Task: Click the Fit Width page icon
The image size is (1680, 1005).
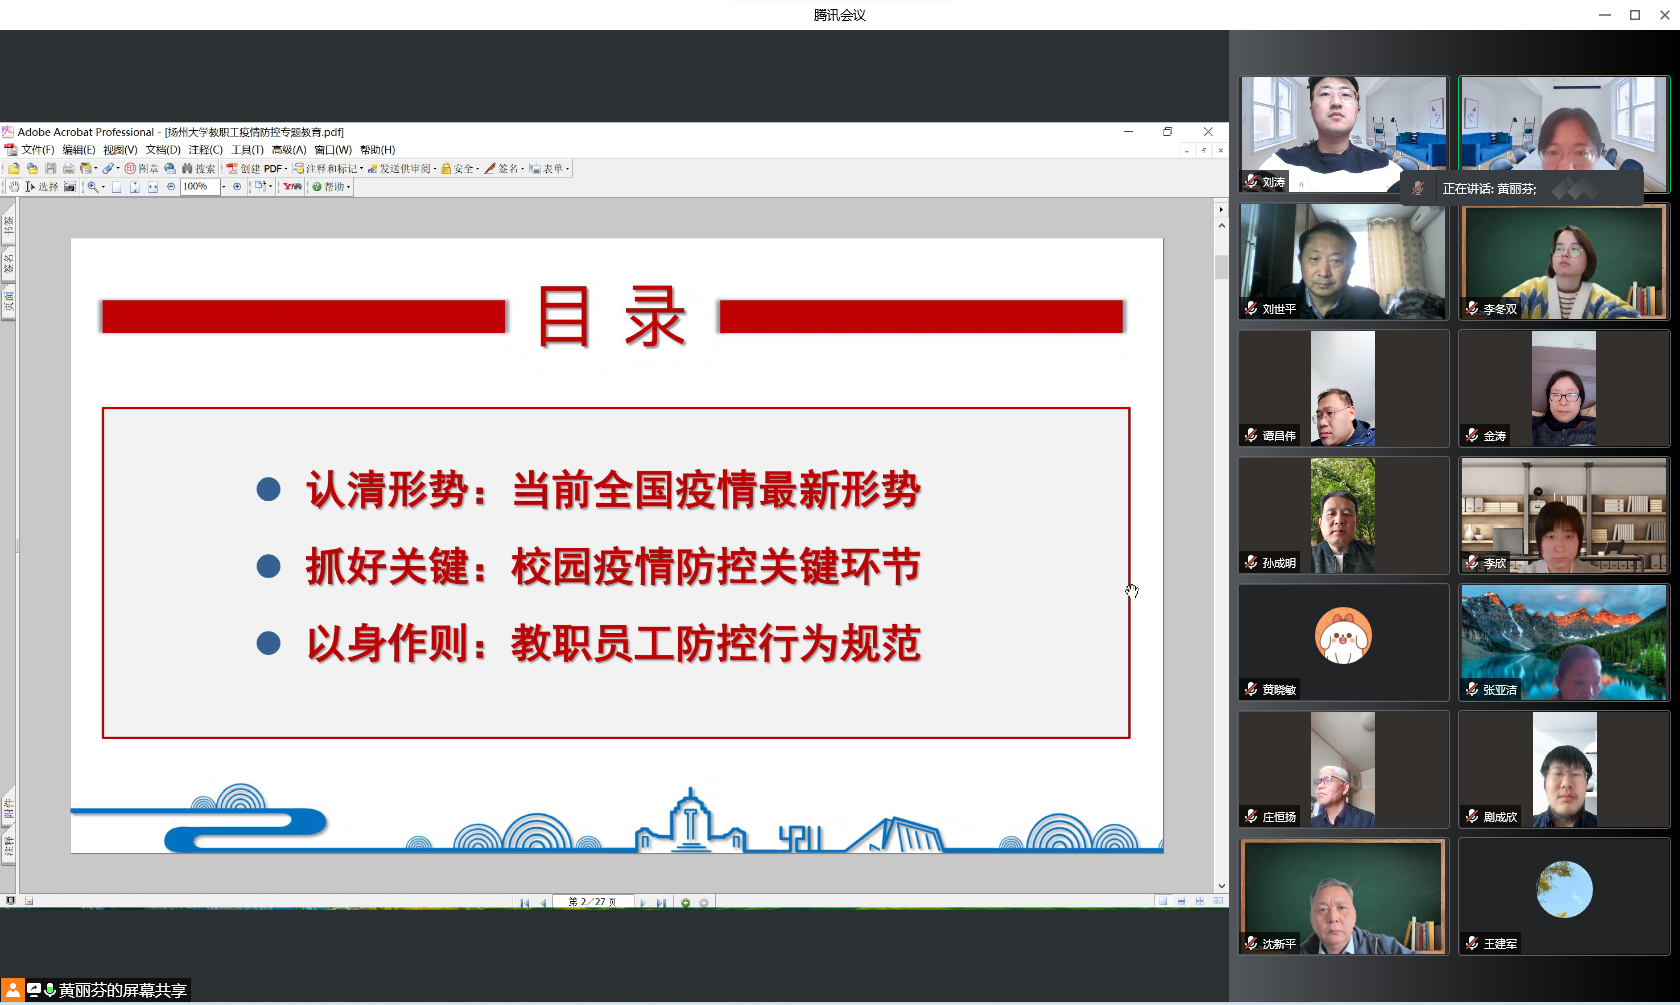Action: click(153, 187)
